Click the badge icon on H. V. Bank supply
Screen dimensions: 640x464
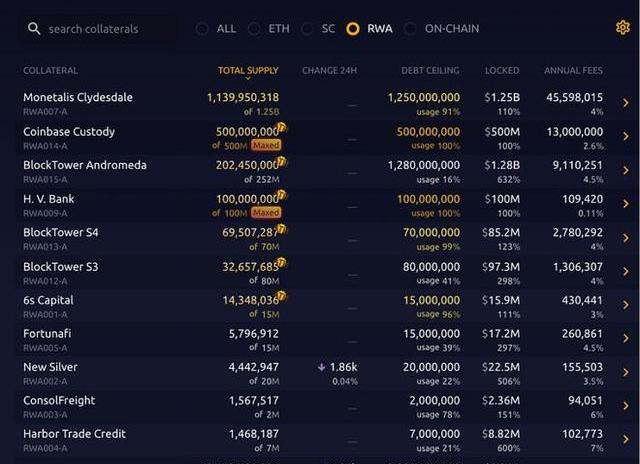tap(283, 196)
